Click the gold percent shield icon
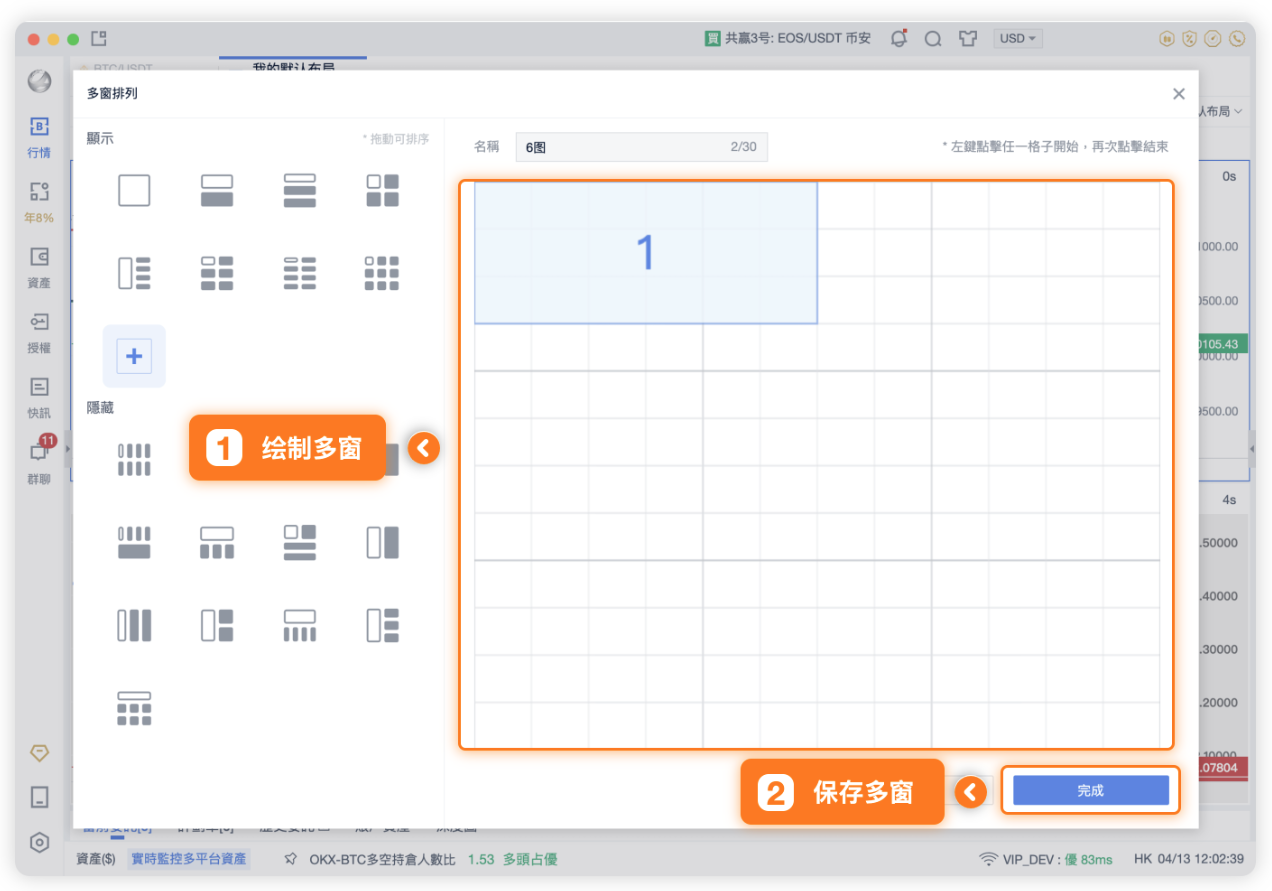The image size is (1272, 891). 1189,39
